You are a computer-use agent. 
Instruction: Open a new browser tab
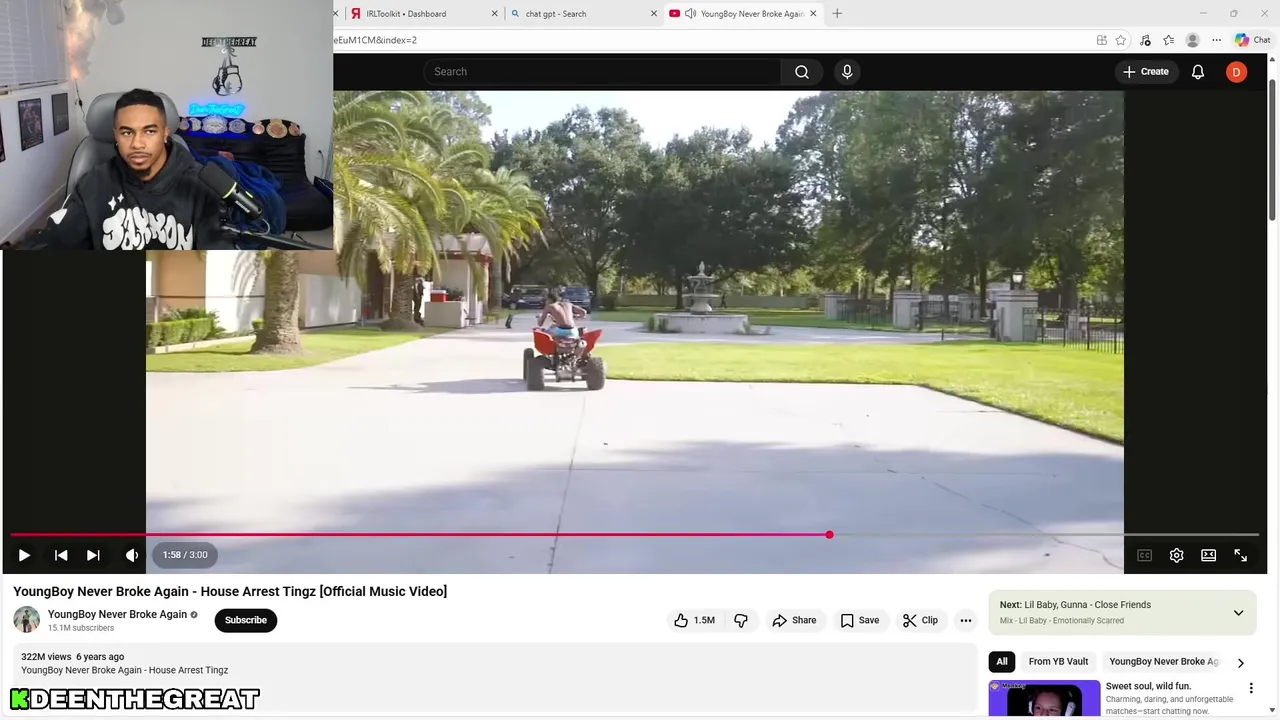[x=837, y=14]
